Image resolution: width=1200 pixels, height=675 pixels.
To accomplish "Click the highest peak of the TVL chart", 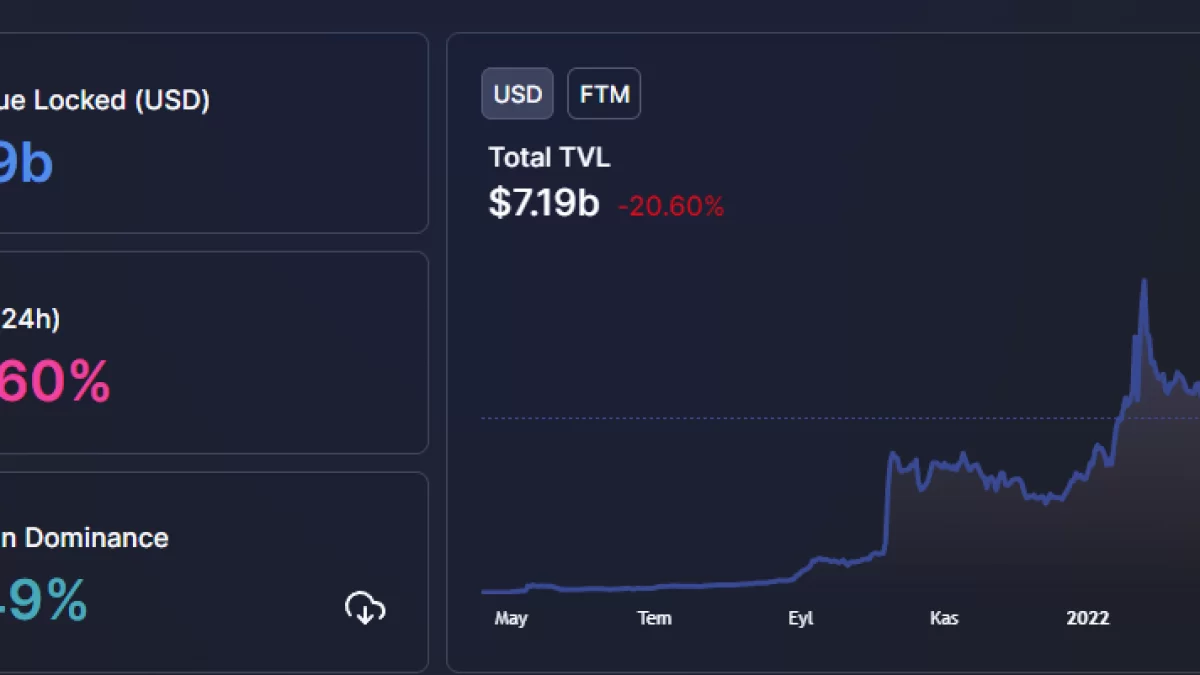I will coord(1143,283).
